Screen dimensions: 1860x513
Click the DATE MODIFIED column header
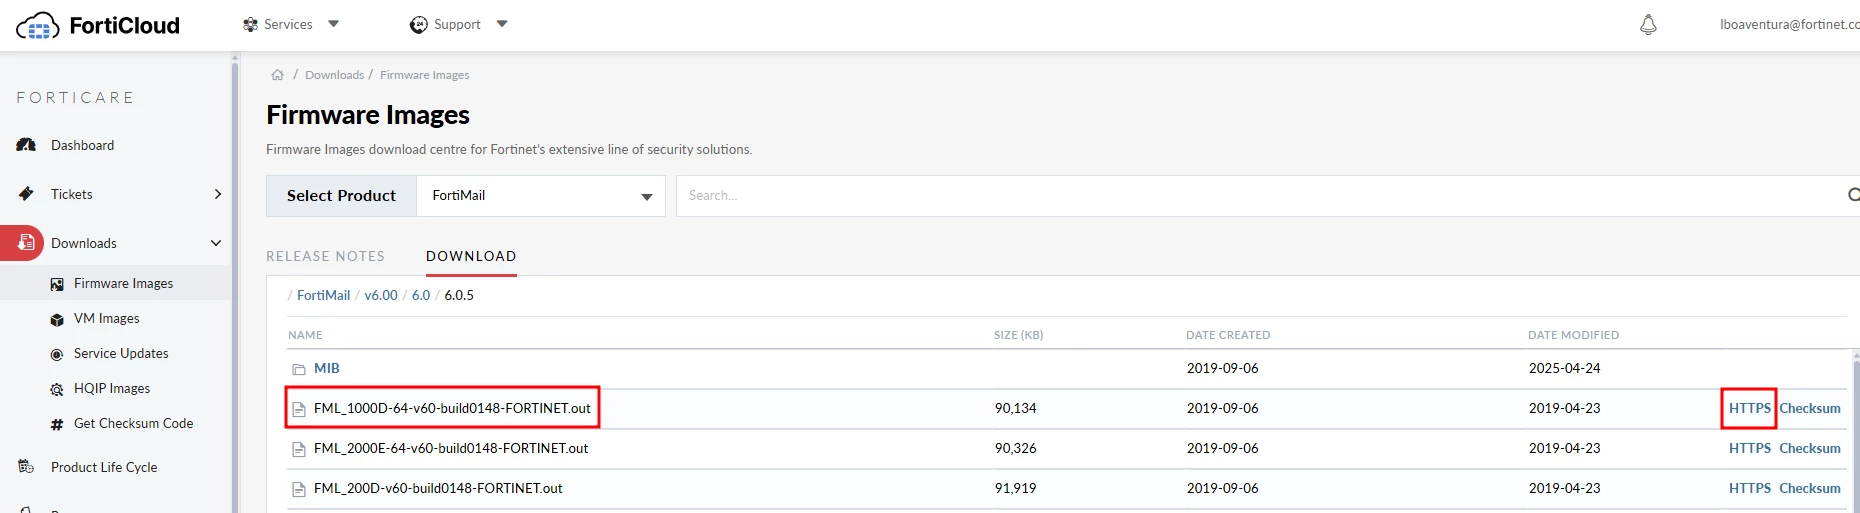[1573, 335]
